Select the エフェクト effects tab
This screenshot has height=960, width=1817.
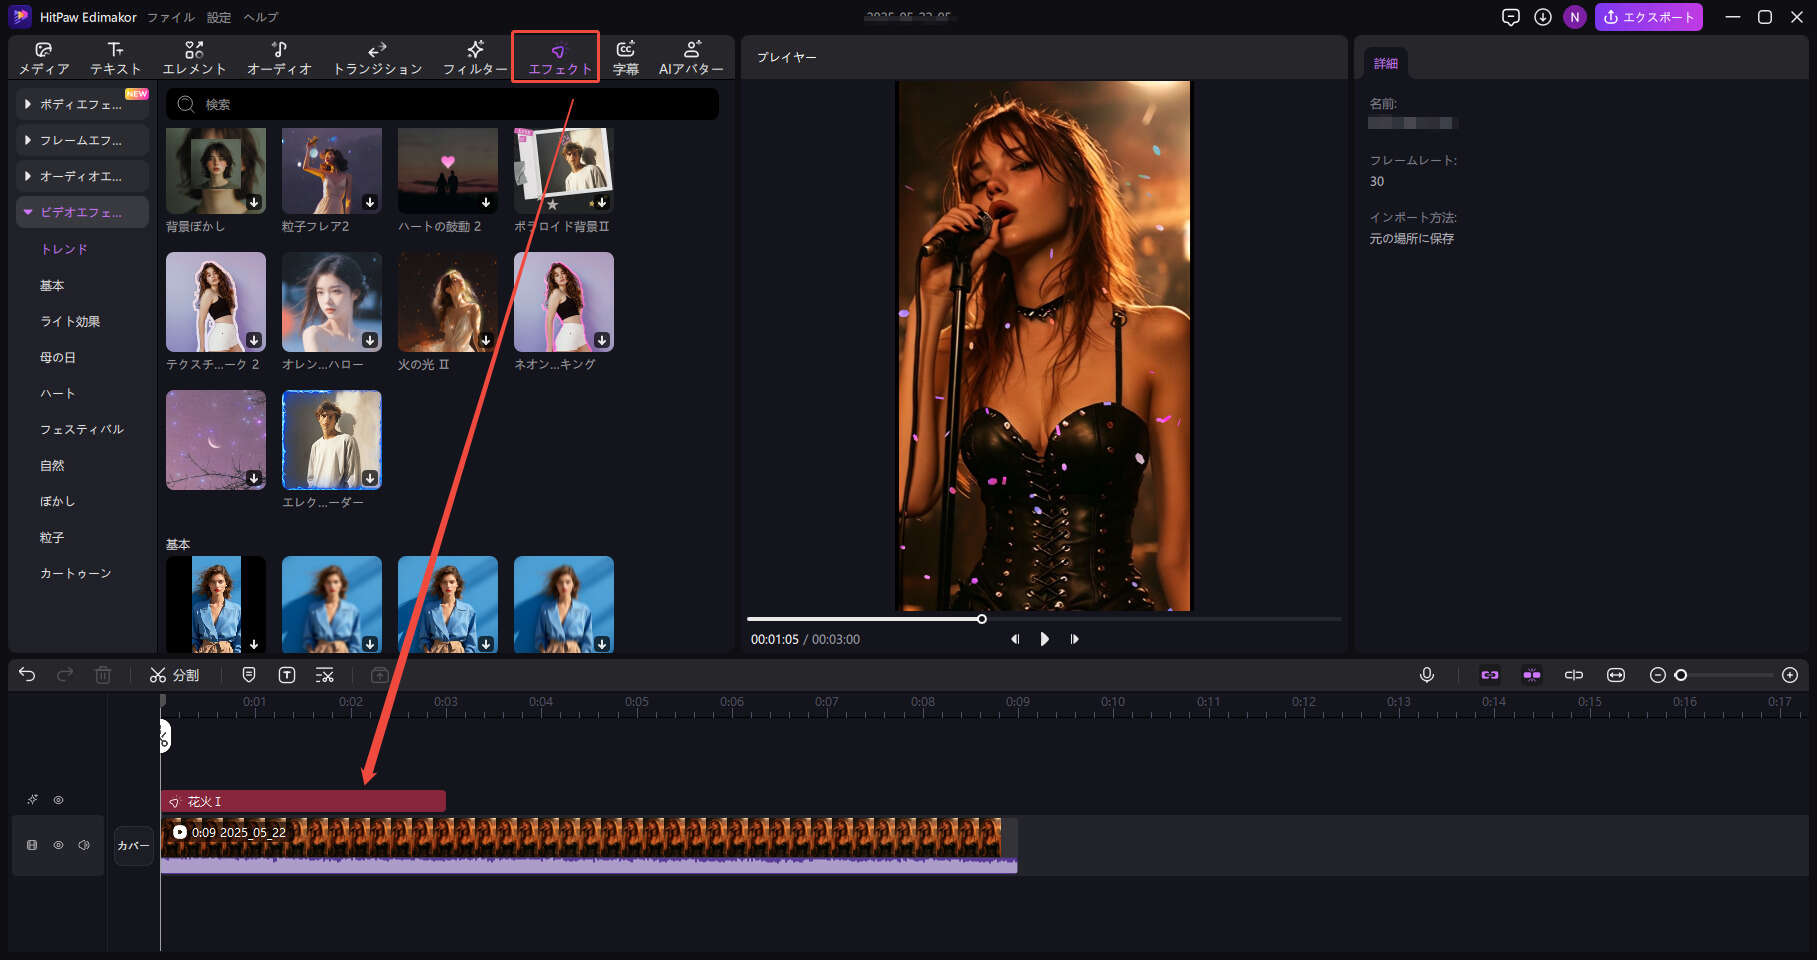559,58
